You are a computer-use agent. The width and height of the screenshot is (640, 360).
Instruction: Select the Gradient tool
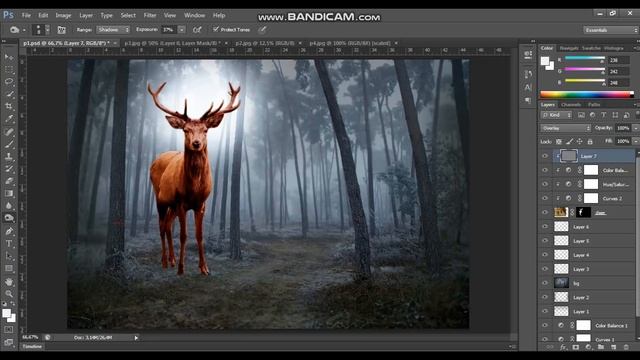point(9,193)
